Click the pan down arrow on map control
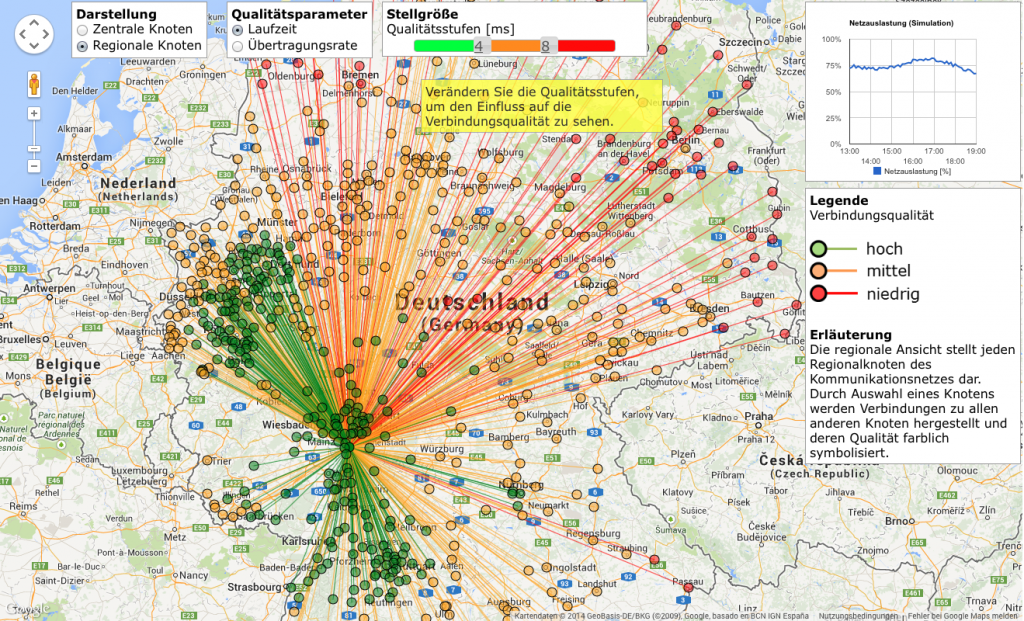This screenshot has height=621, width=1024. pyautogui.click(x=34, y=48)
